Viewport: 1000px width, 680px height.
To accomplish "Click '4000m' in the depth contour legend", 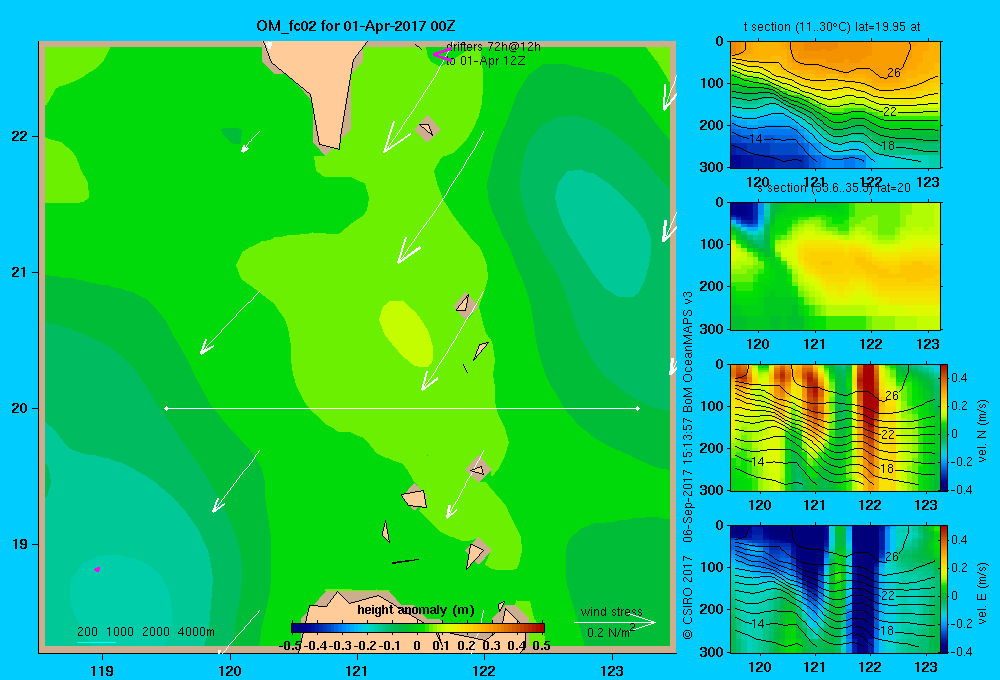I will pos(196,632).
